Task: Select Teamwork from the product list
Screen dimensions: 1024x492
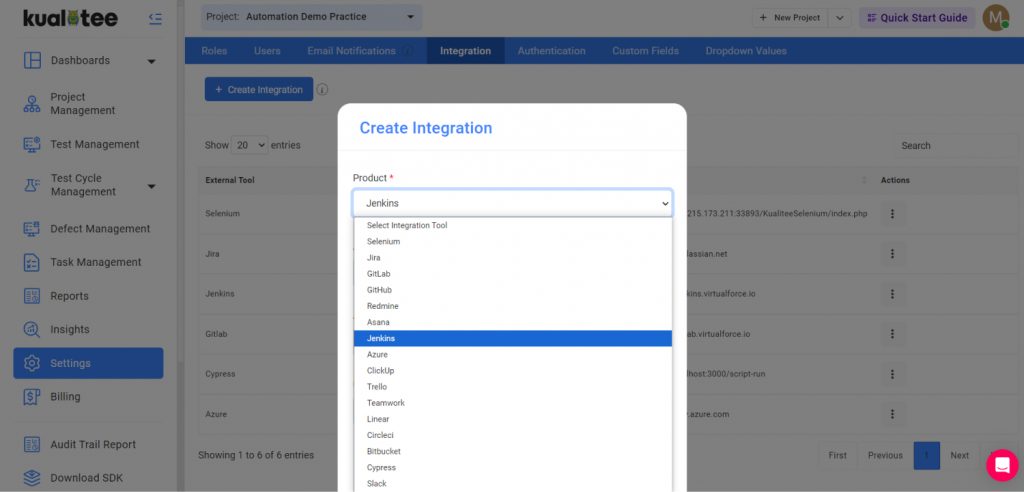Action: 513,402
